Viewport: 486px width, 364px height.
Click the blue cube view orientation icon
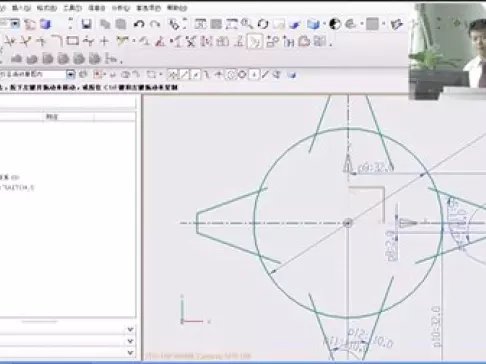(313, 24)
